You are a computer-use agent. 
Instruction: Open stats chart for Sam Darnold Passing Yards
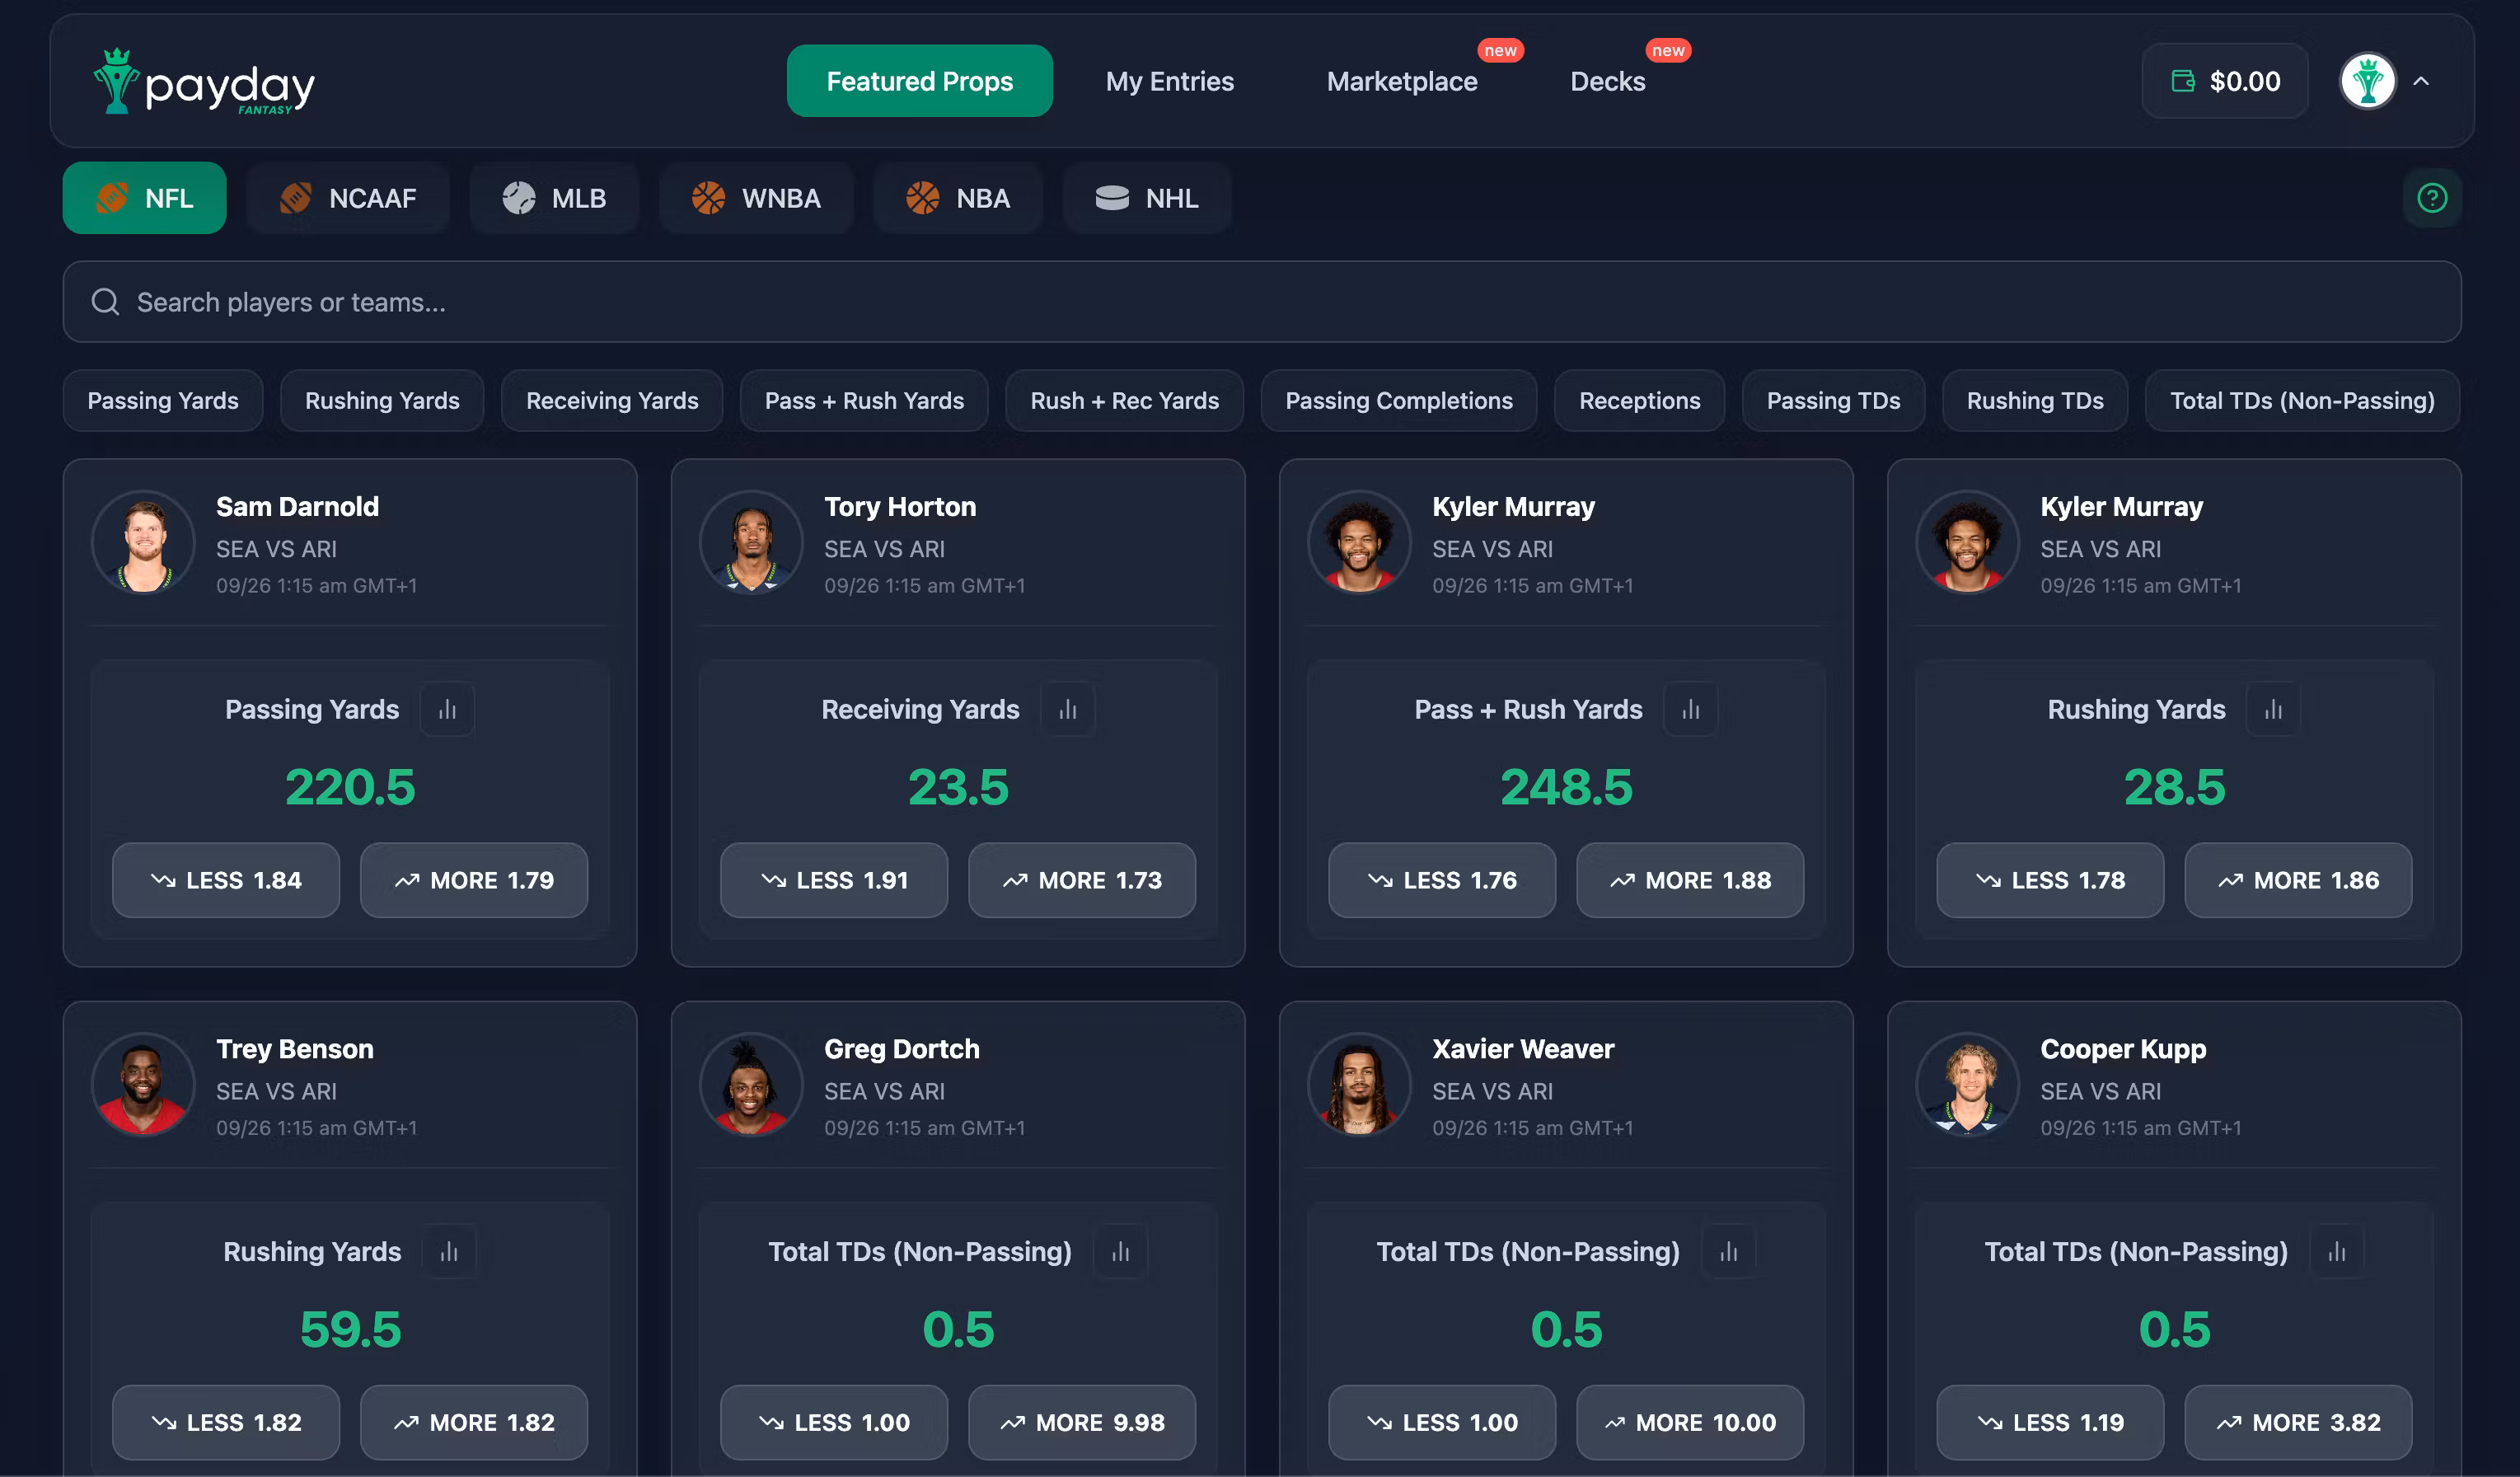click(x=447, y=709)
